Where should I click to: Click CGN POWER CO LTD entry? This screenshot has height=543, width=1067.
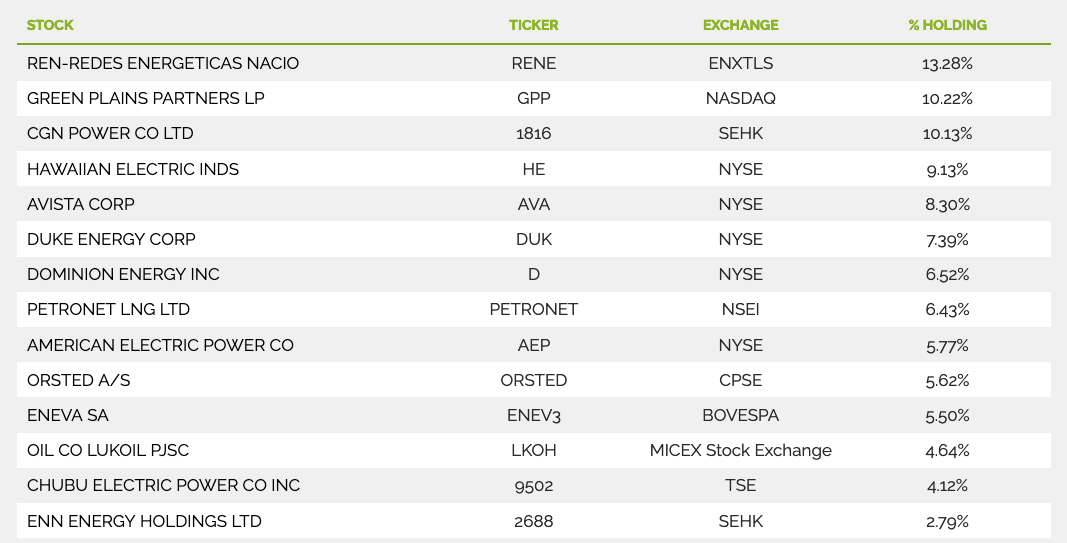[x=110, y=133]
